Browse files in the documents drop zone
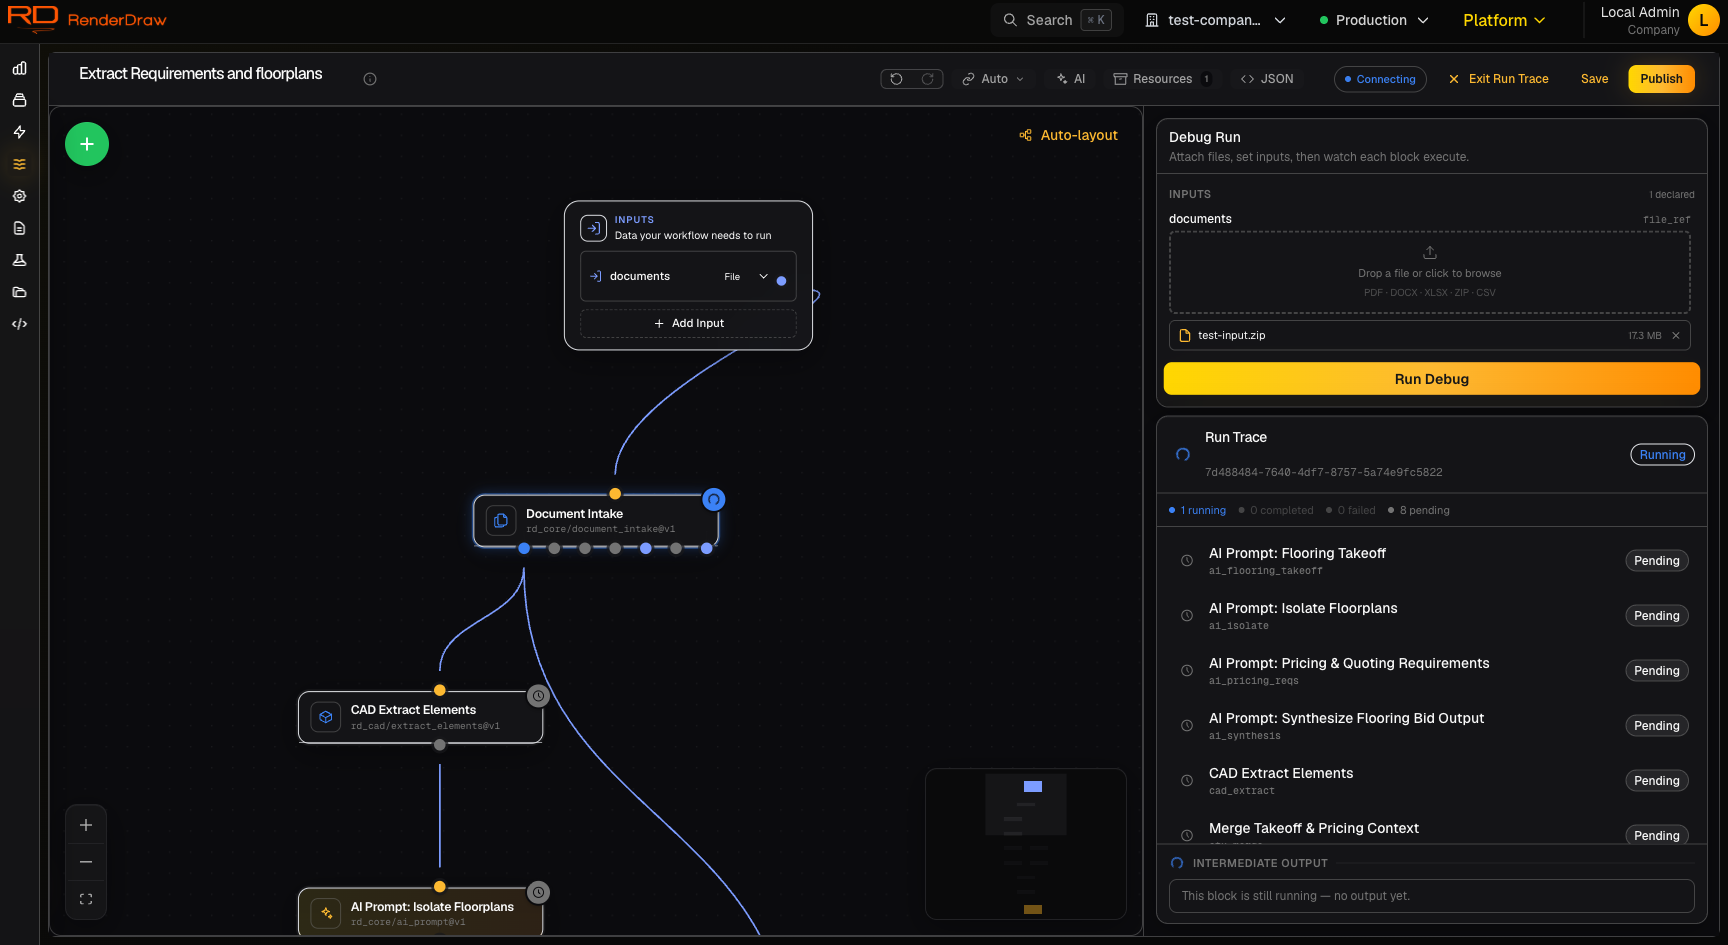 pos(1430,273)
